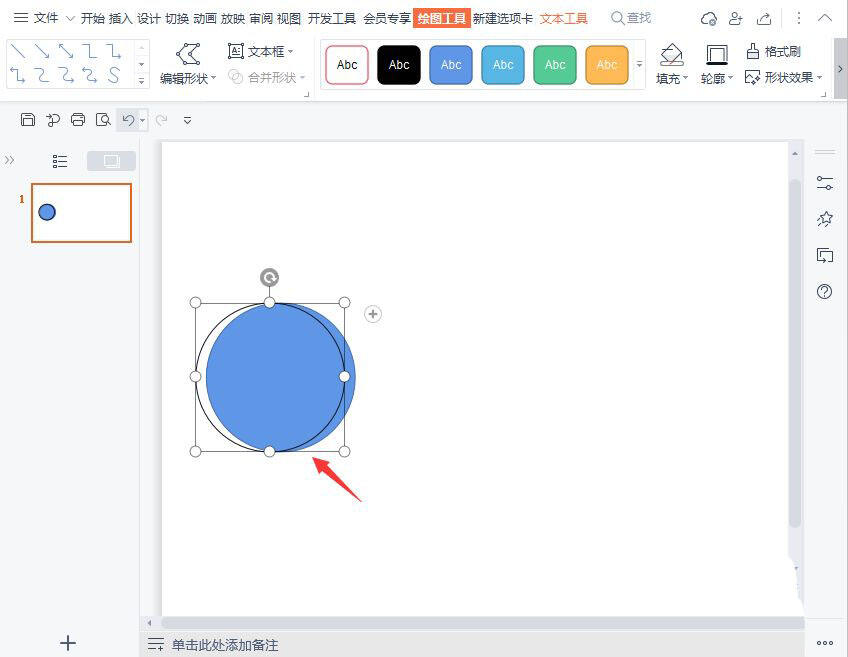Undo the last action
848x657 pixels.
coord(127,120)
